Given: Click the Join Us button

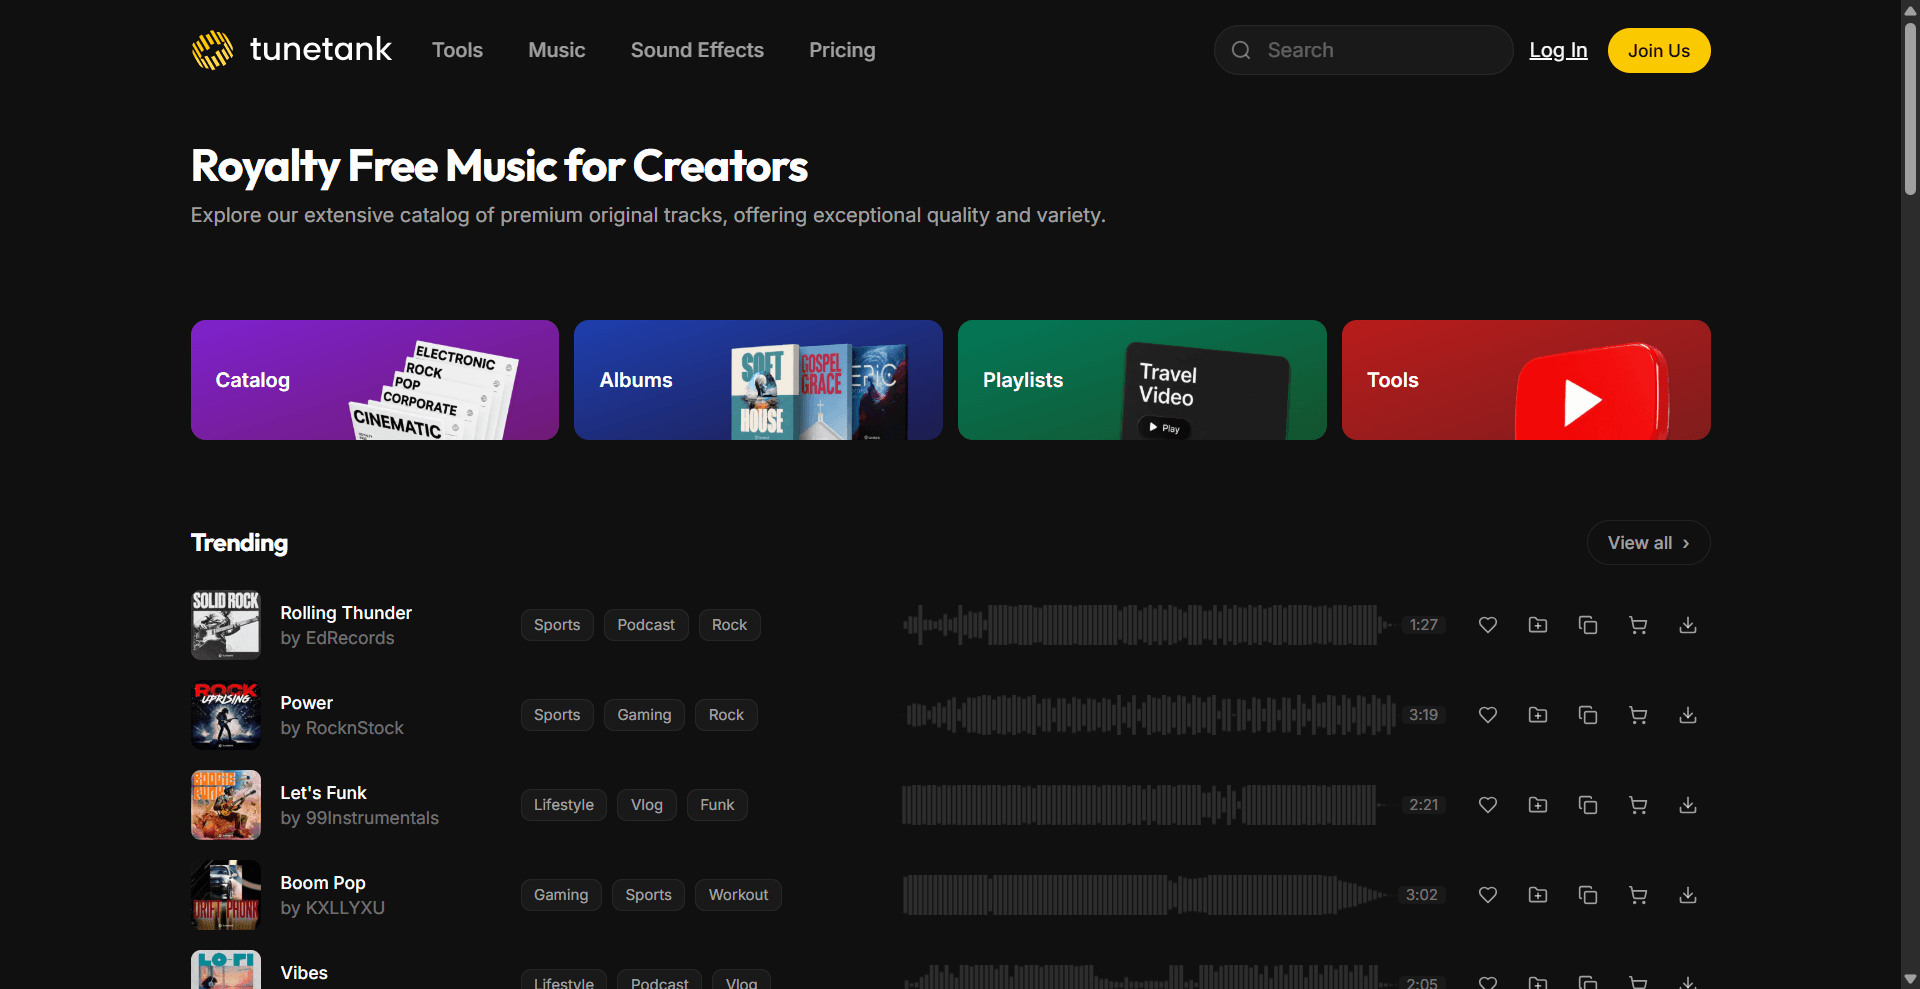Looking at the screenshot, I should point(1659,50).
